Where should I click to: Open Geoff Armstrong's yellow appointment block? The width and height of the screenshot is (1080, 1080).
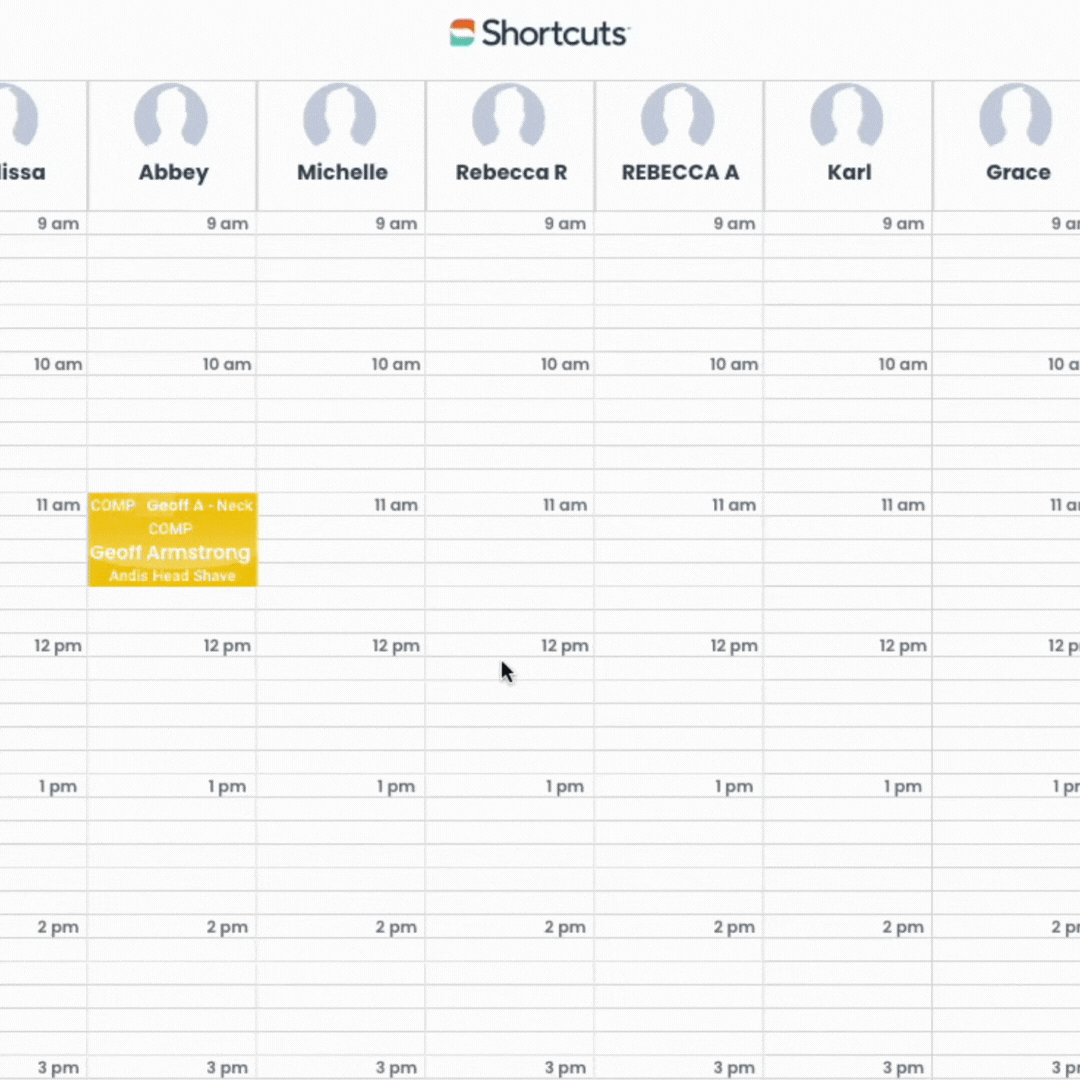tap(171, 552)
